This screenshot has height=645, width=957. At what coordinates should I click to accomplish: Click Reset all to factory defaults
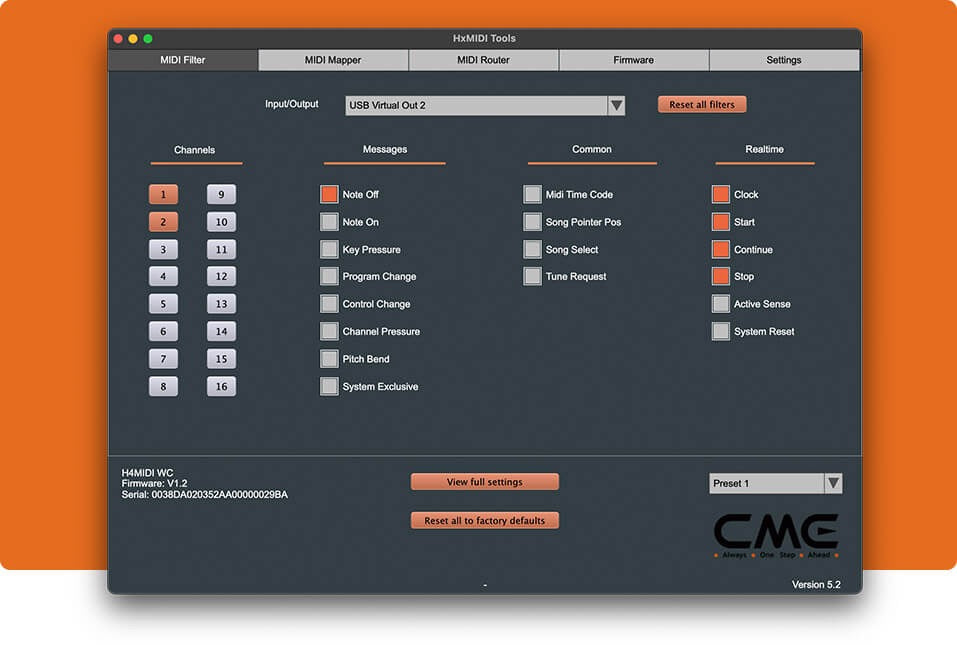point(484,521)
